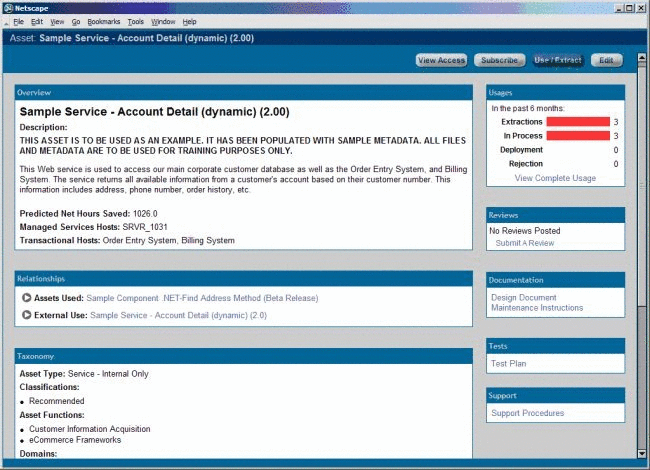Close the Netscape window
650x470 pixels.
click(x=640, y=8)
